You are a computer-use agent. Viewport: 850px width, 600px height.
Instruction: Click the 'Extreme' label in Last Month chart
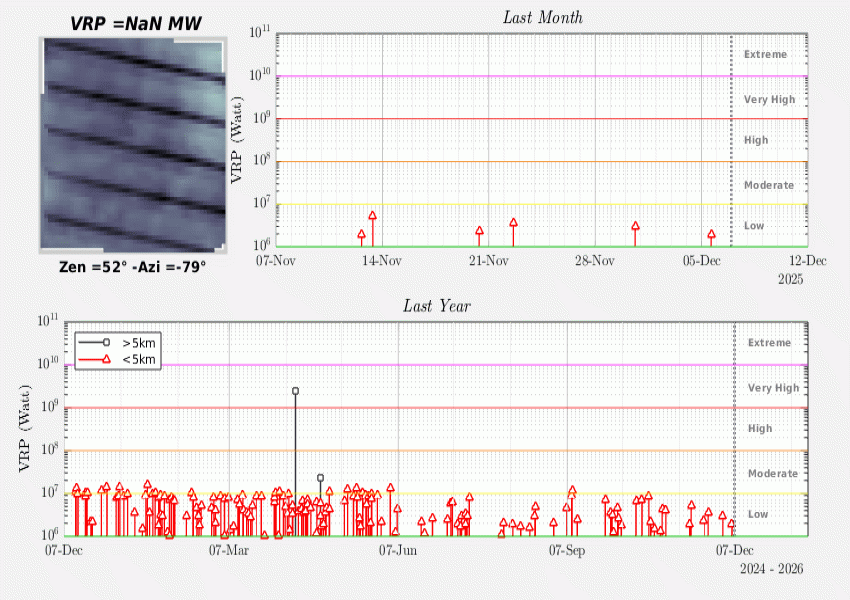765,55
